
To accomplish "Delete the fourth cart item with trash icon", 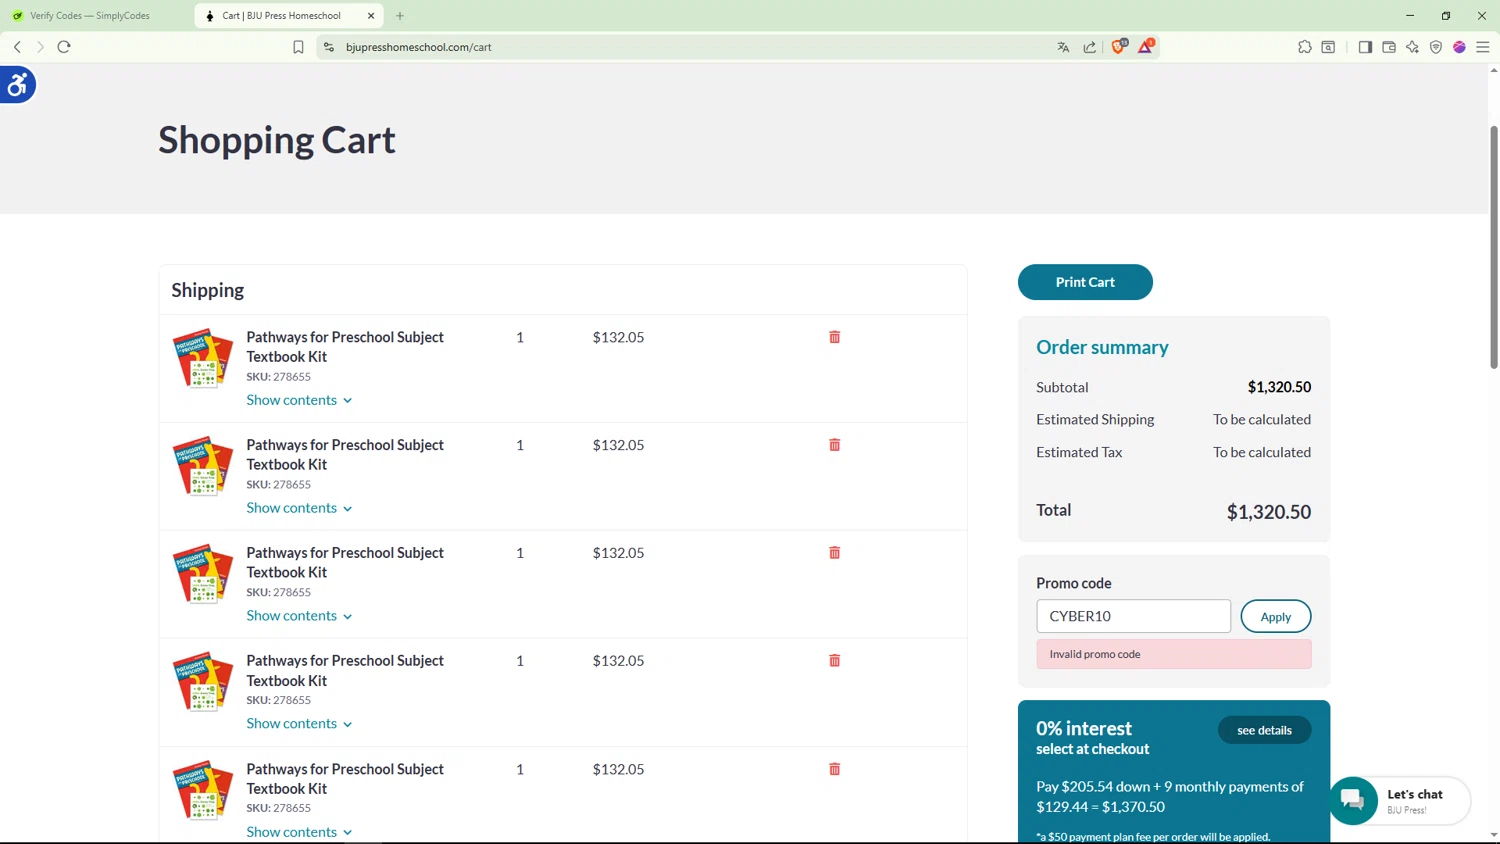I will pos(834,661).
